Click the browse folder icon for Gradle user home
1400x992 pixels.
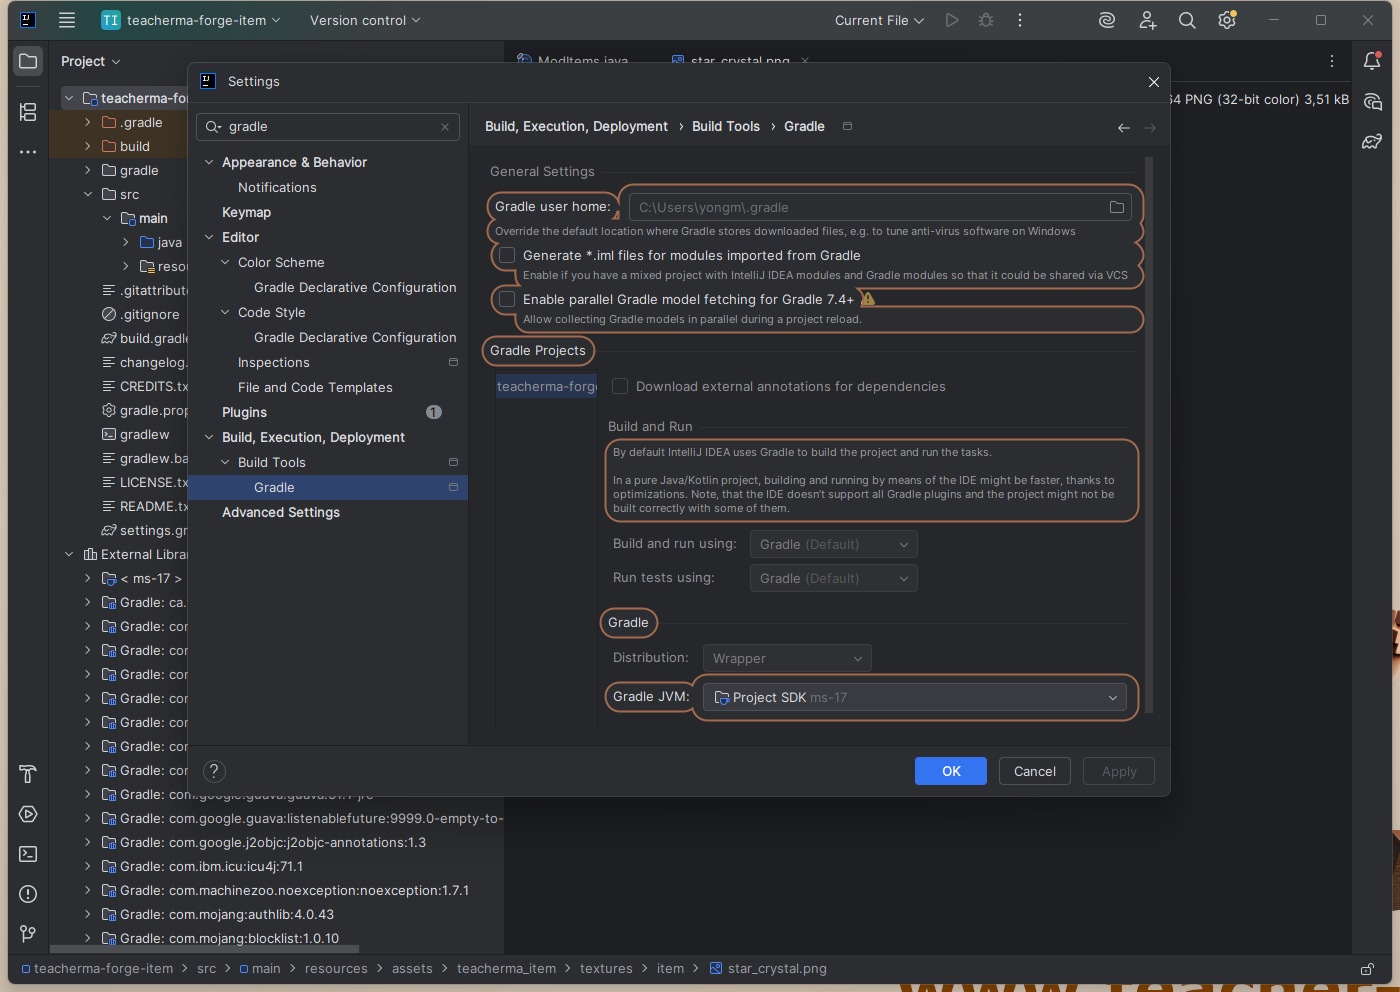[1116, 207]
